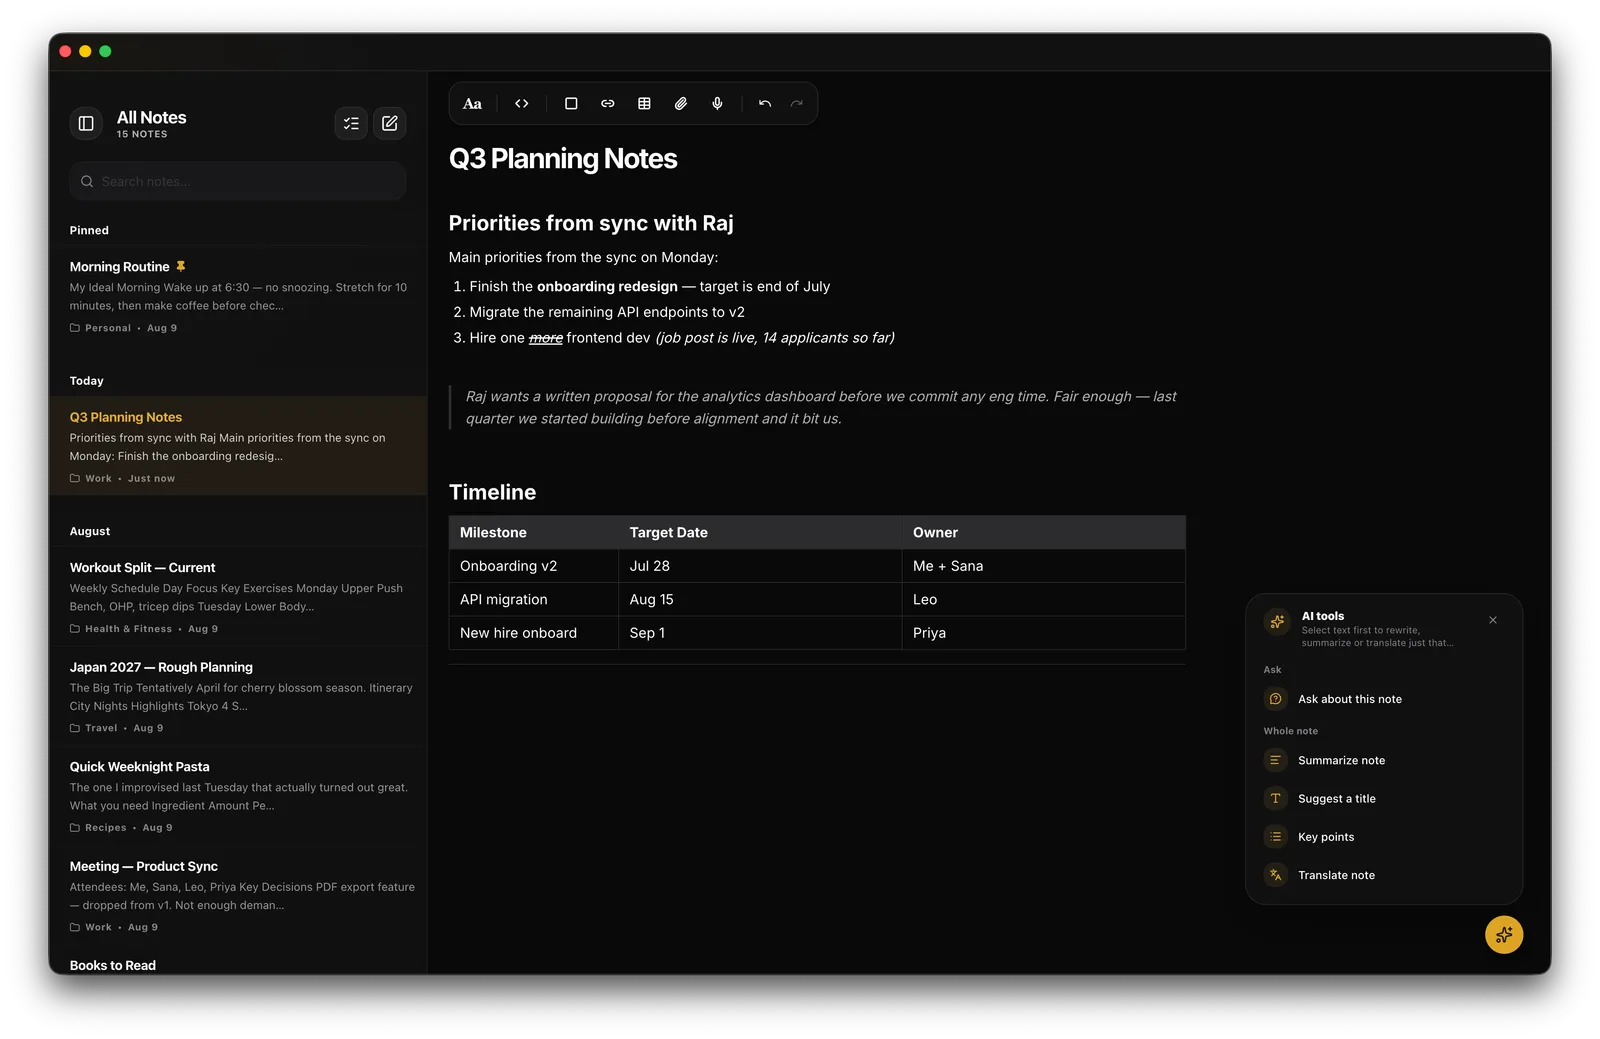Create a new note with compose icon

(390, 123)
